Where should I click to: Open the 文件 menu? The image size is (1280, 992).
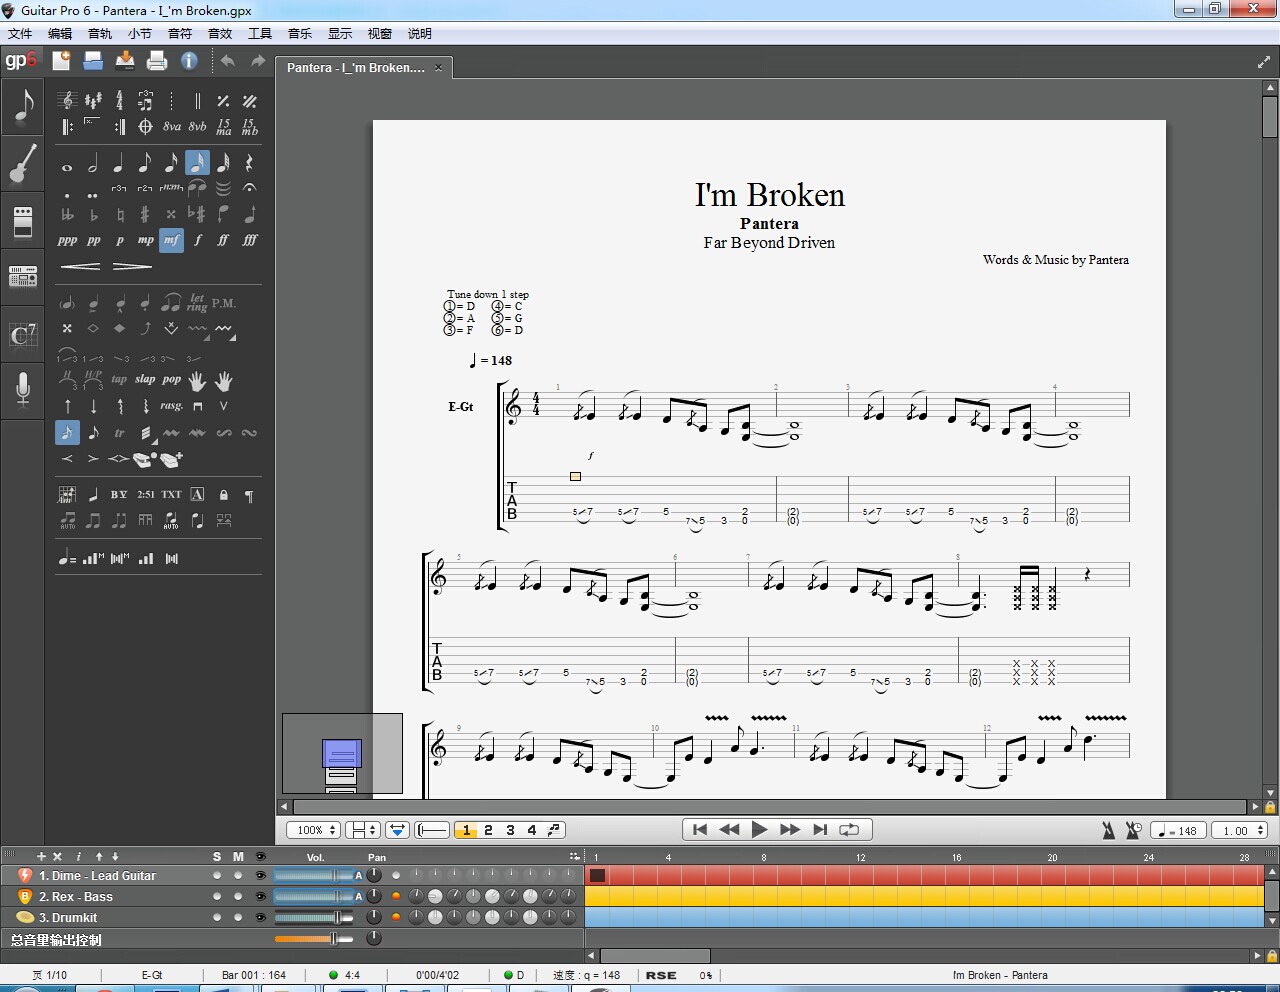tap(20, 33)
